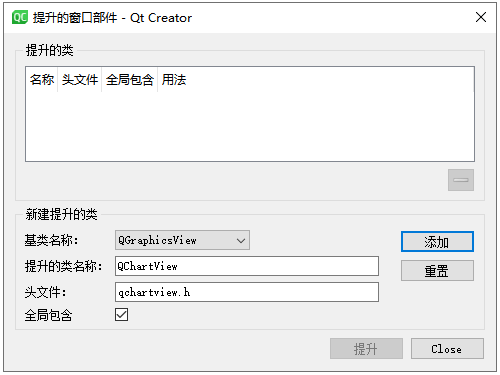Click the 用法 column header

[x=174, y=80]
